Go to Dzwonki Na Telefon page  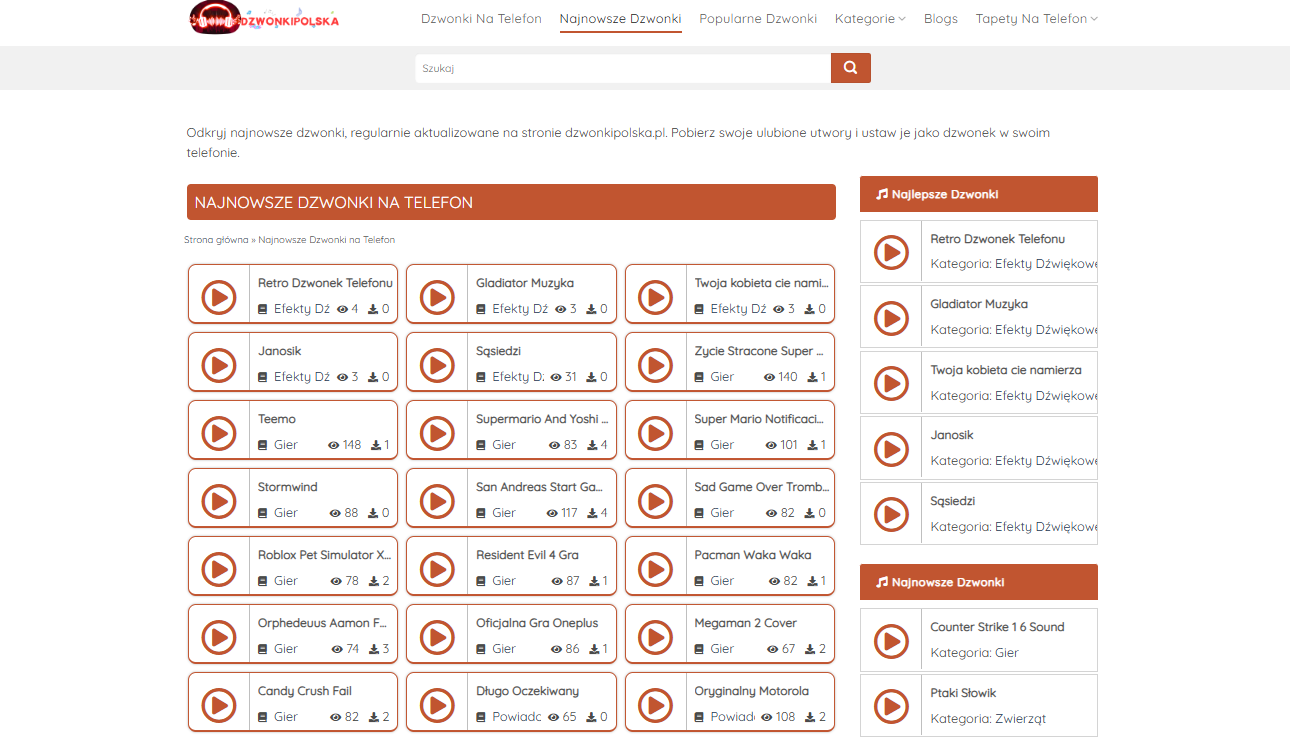[x=481, y=19]
